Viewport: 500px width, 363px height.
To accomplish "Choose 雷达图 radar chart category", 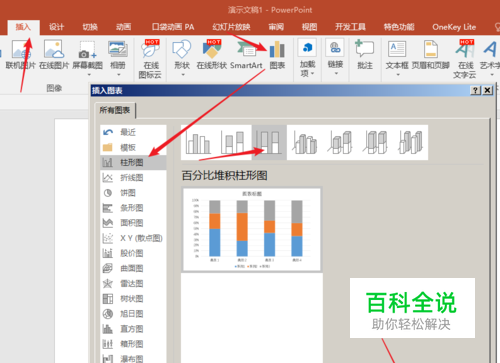I will tap(133, 283).
